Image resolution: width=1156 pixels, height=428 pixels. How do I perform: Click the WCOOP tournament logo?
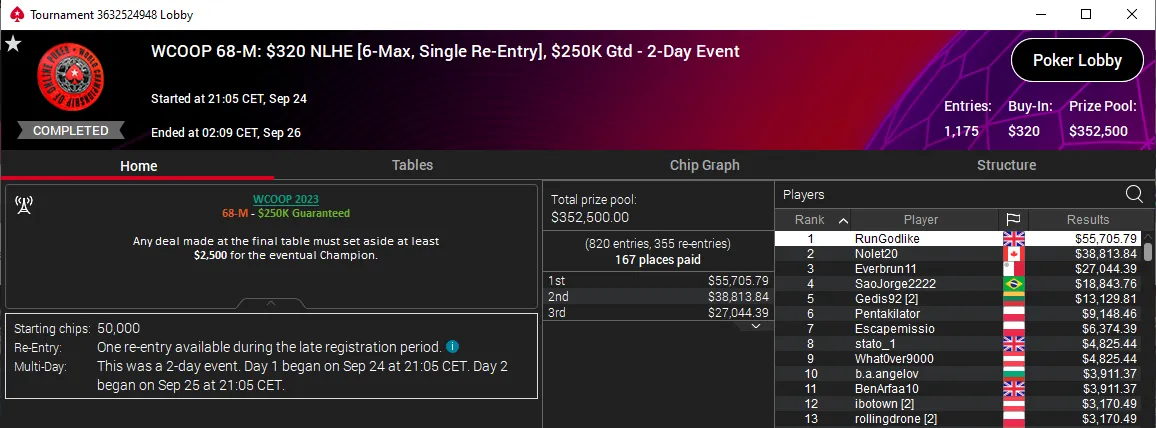(x=69, y=80)
